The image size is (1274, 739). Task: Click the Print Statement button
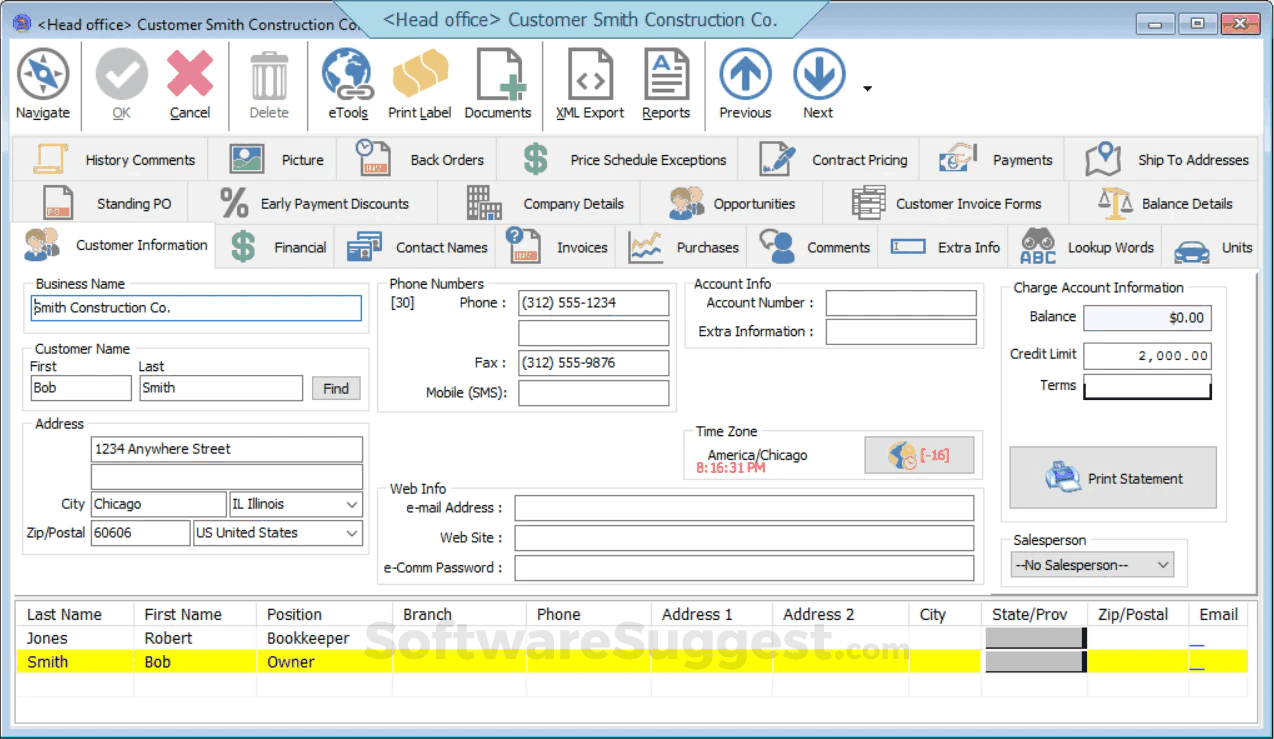tap(1113, 477)
